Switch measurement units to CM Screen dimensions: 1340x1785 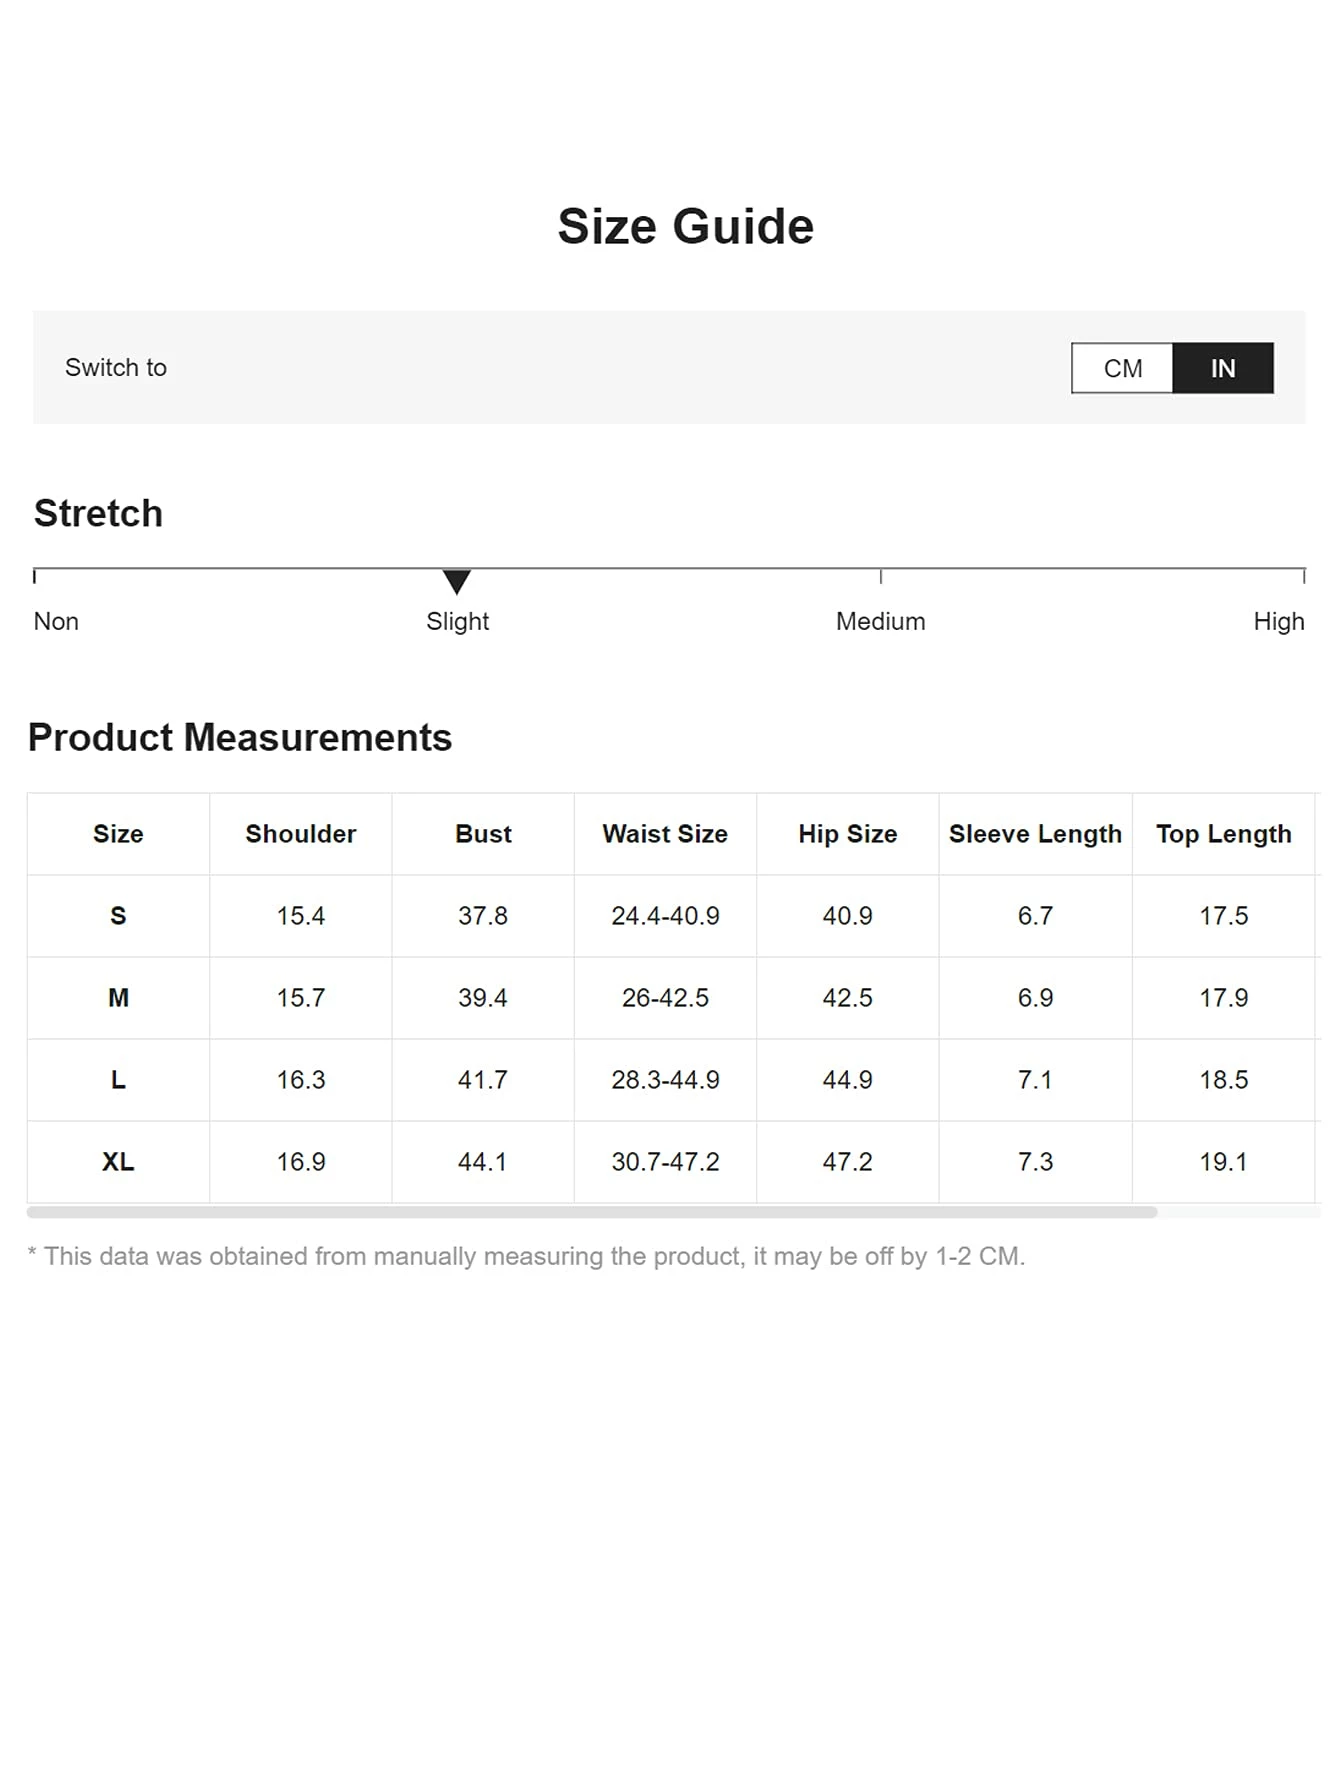pos(1122,368)
